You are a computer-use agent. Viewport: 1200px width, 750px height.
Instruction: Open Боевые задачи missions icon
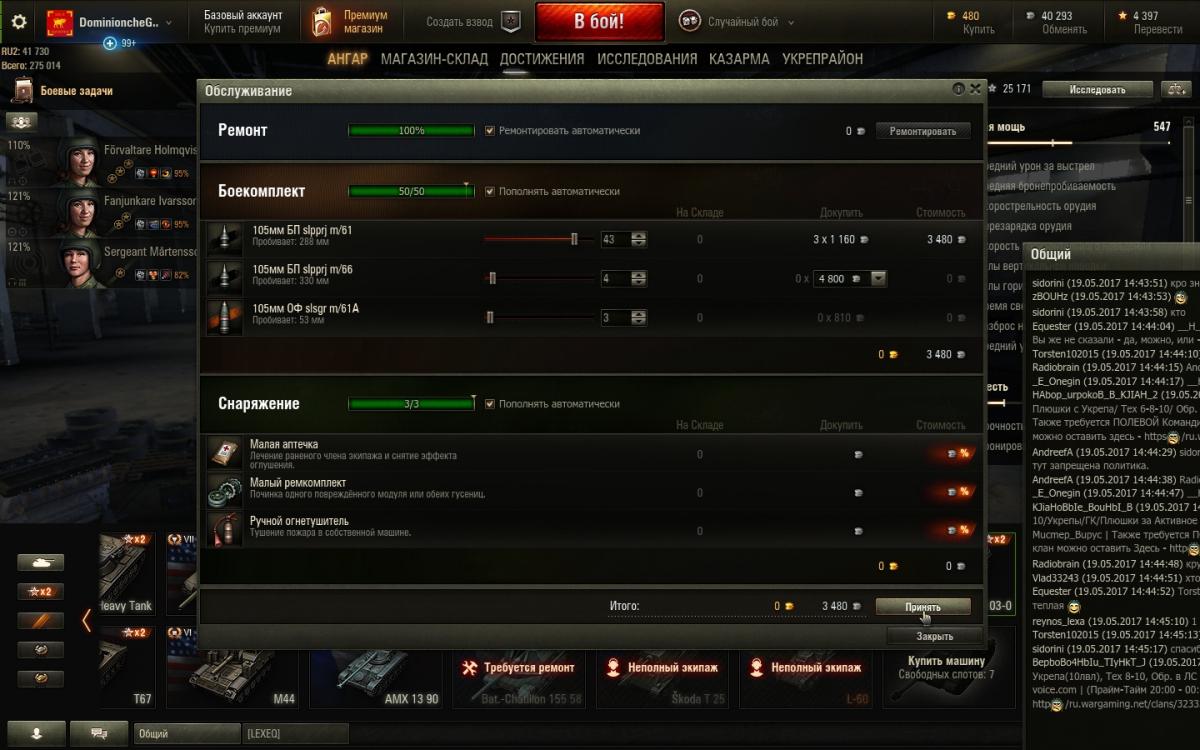(22, 91)
